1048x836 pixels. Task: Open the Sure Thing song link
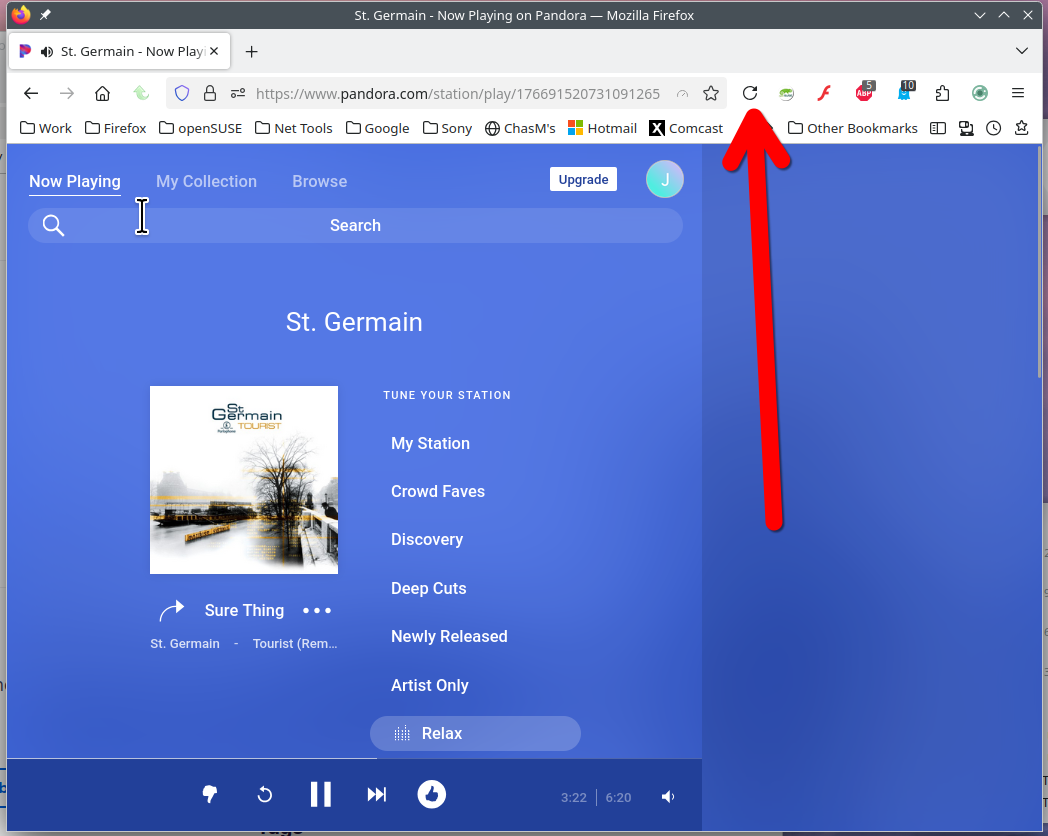coord(245,610)
